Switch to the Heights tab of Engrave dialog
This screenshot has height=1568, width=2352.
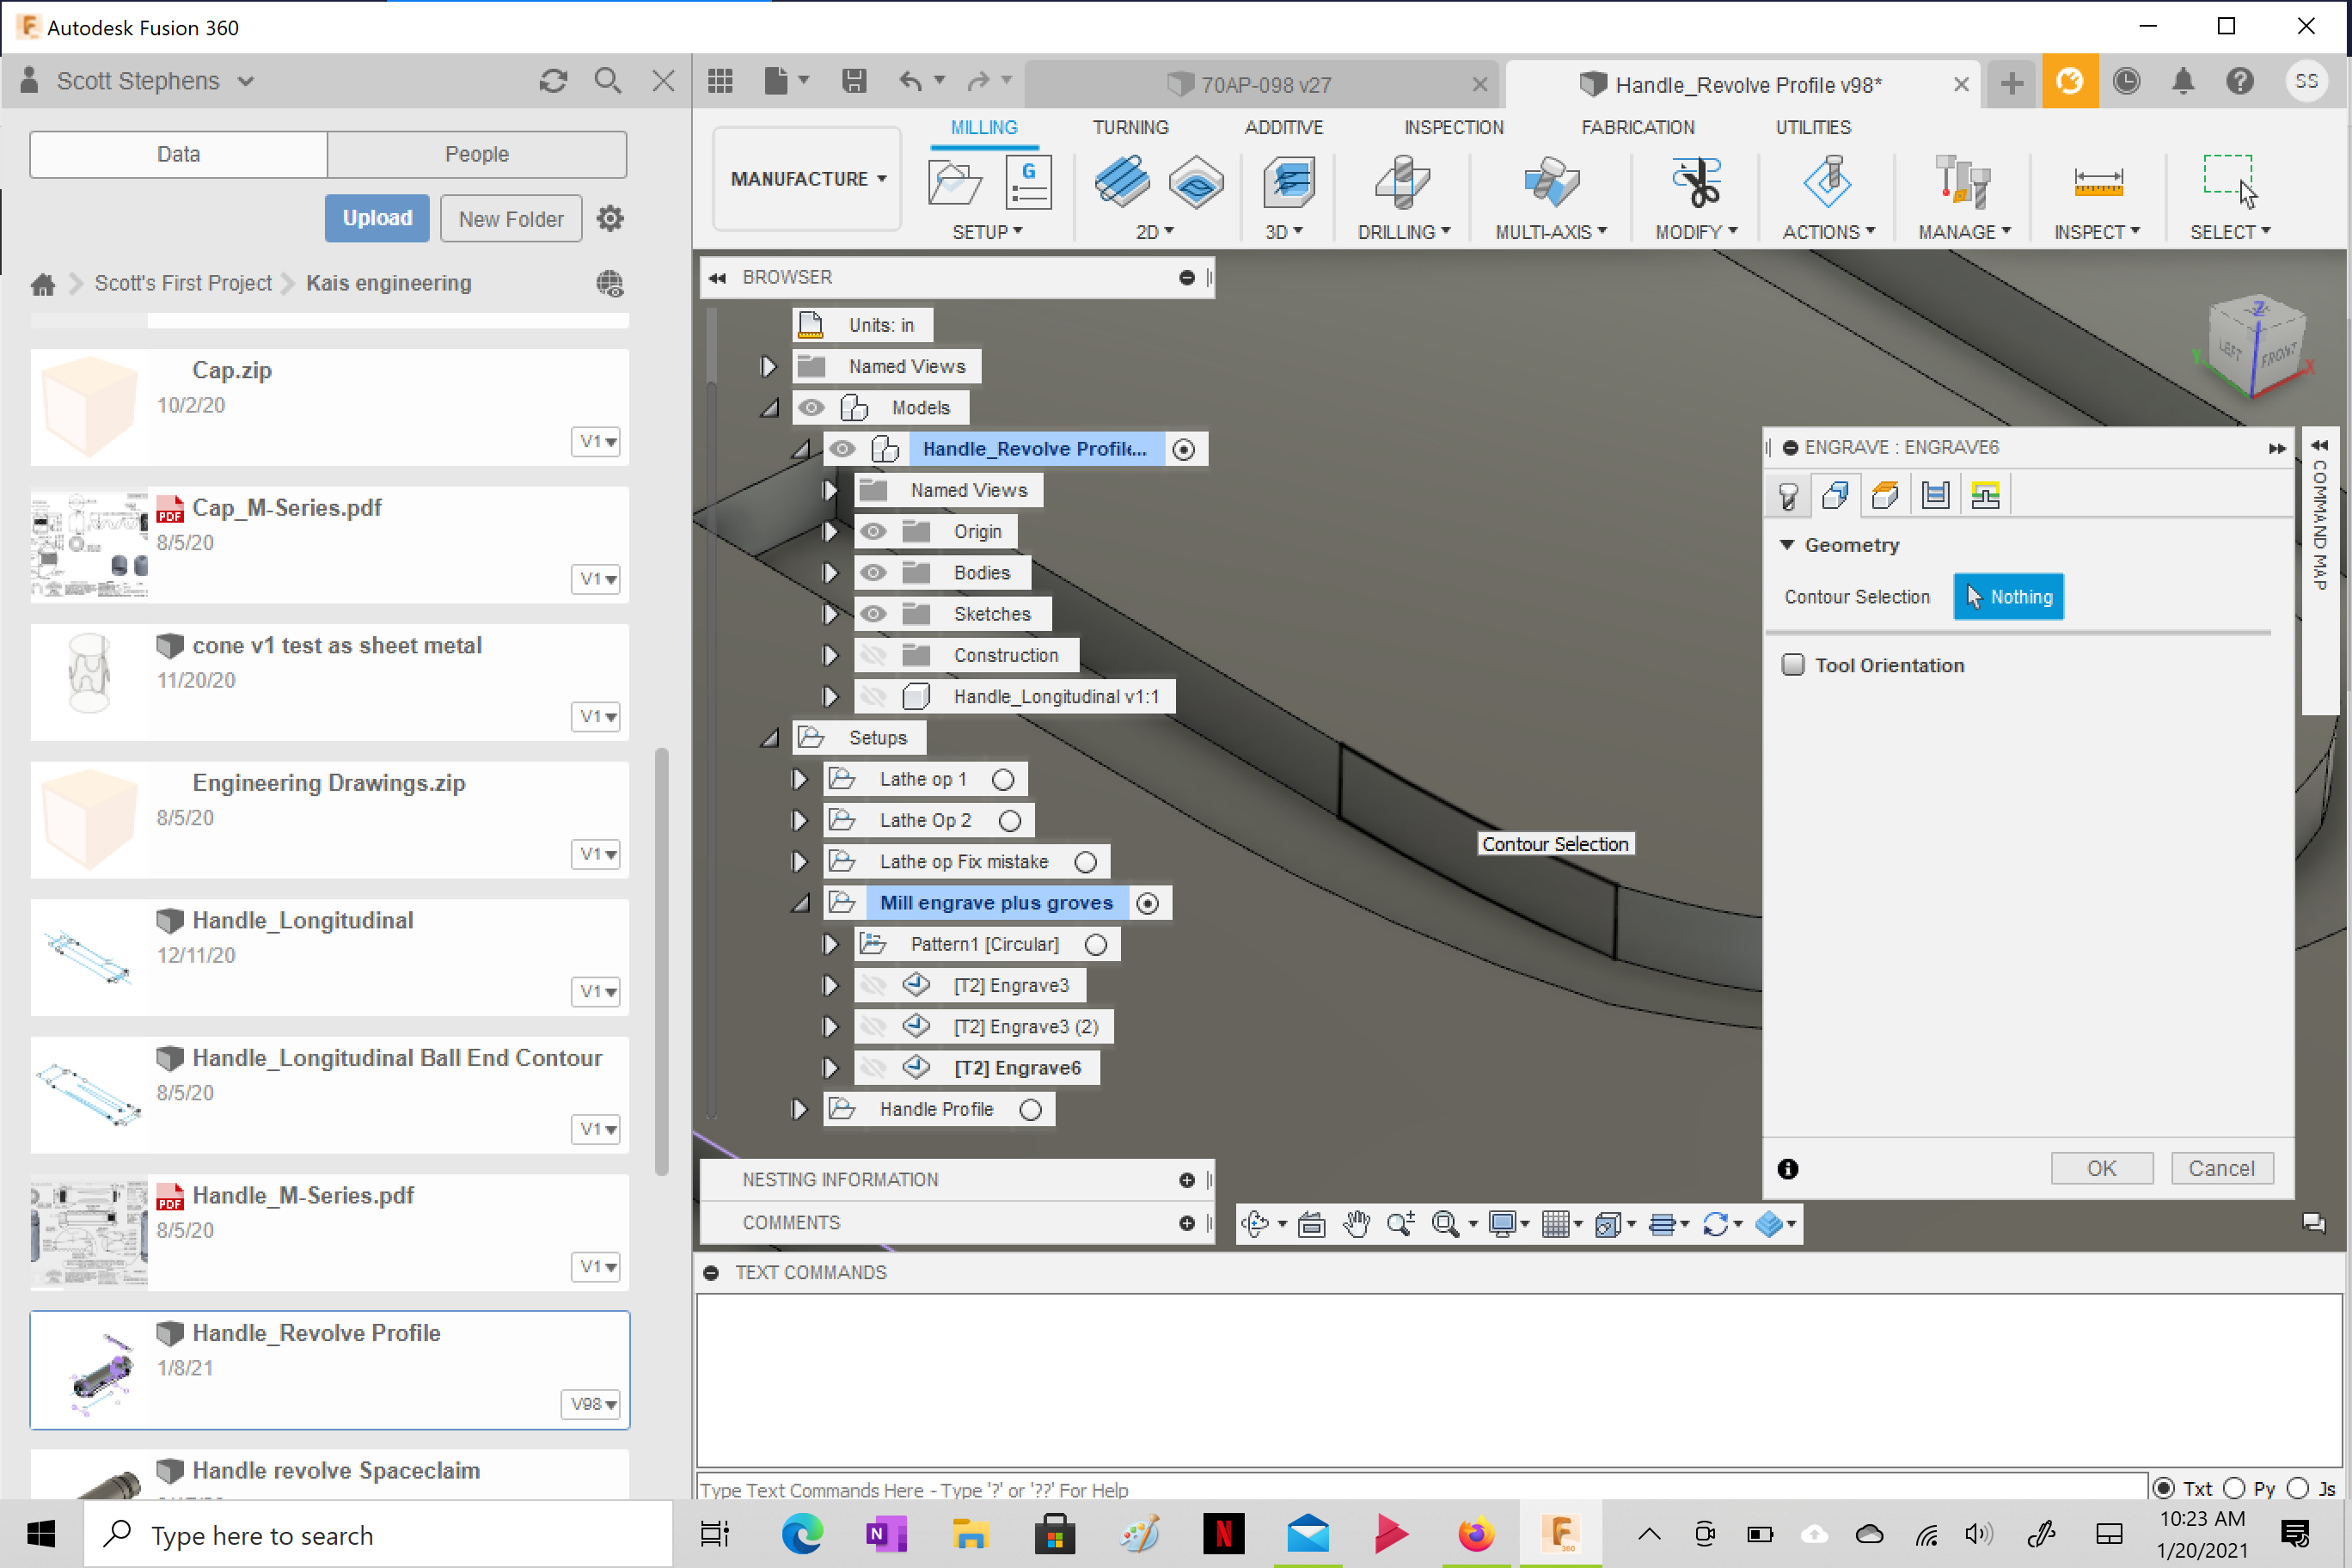1886,495
